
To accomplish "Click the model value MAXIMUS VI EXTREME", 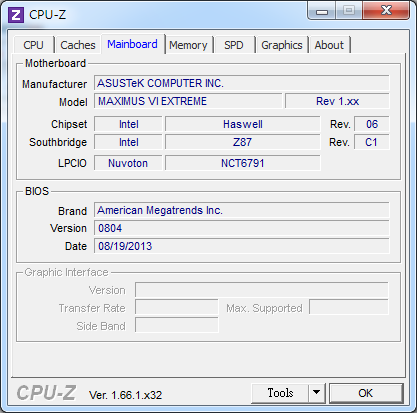I will [x=188, y=101].
